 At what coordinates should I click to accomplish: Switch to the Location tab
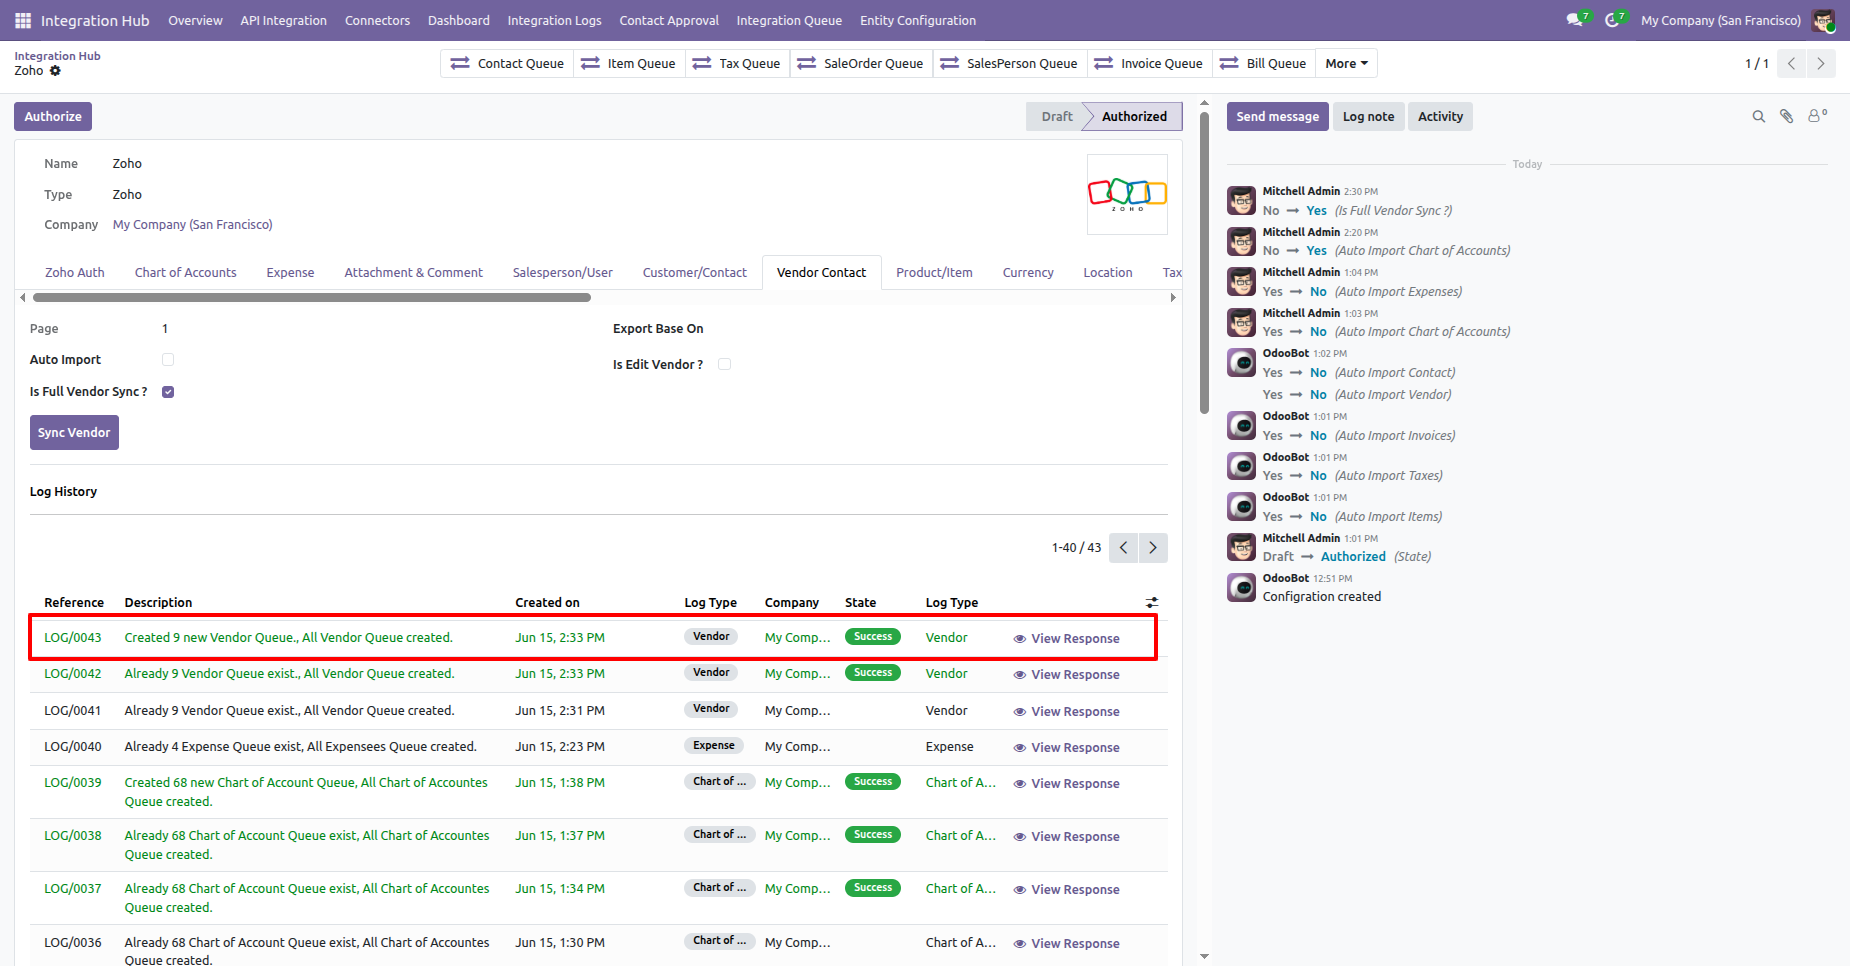tap(1108, 273)
